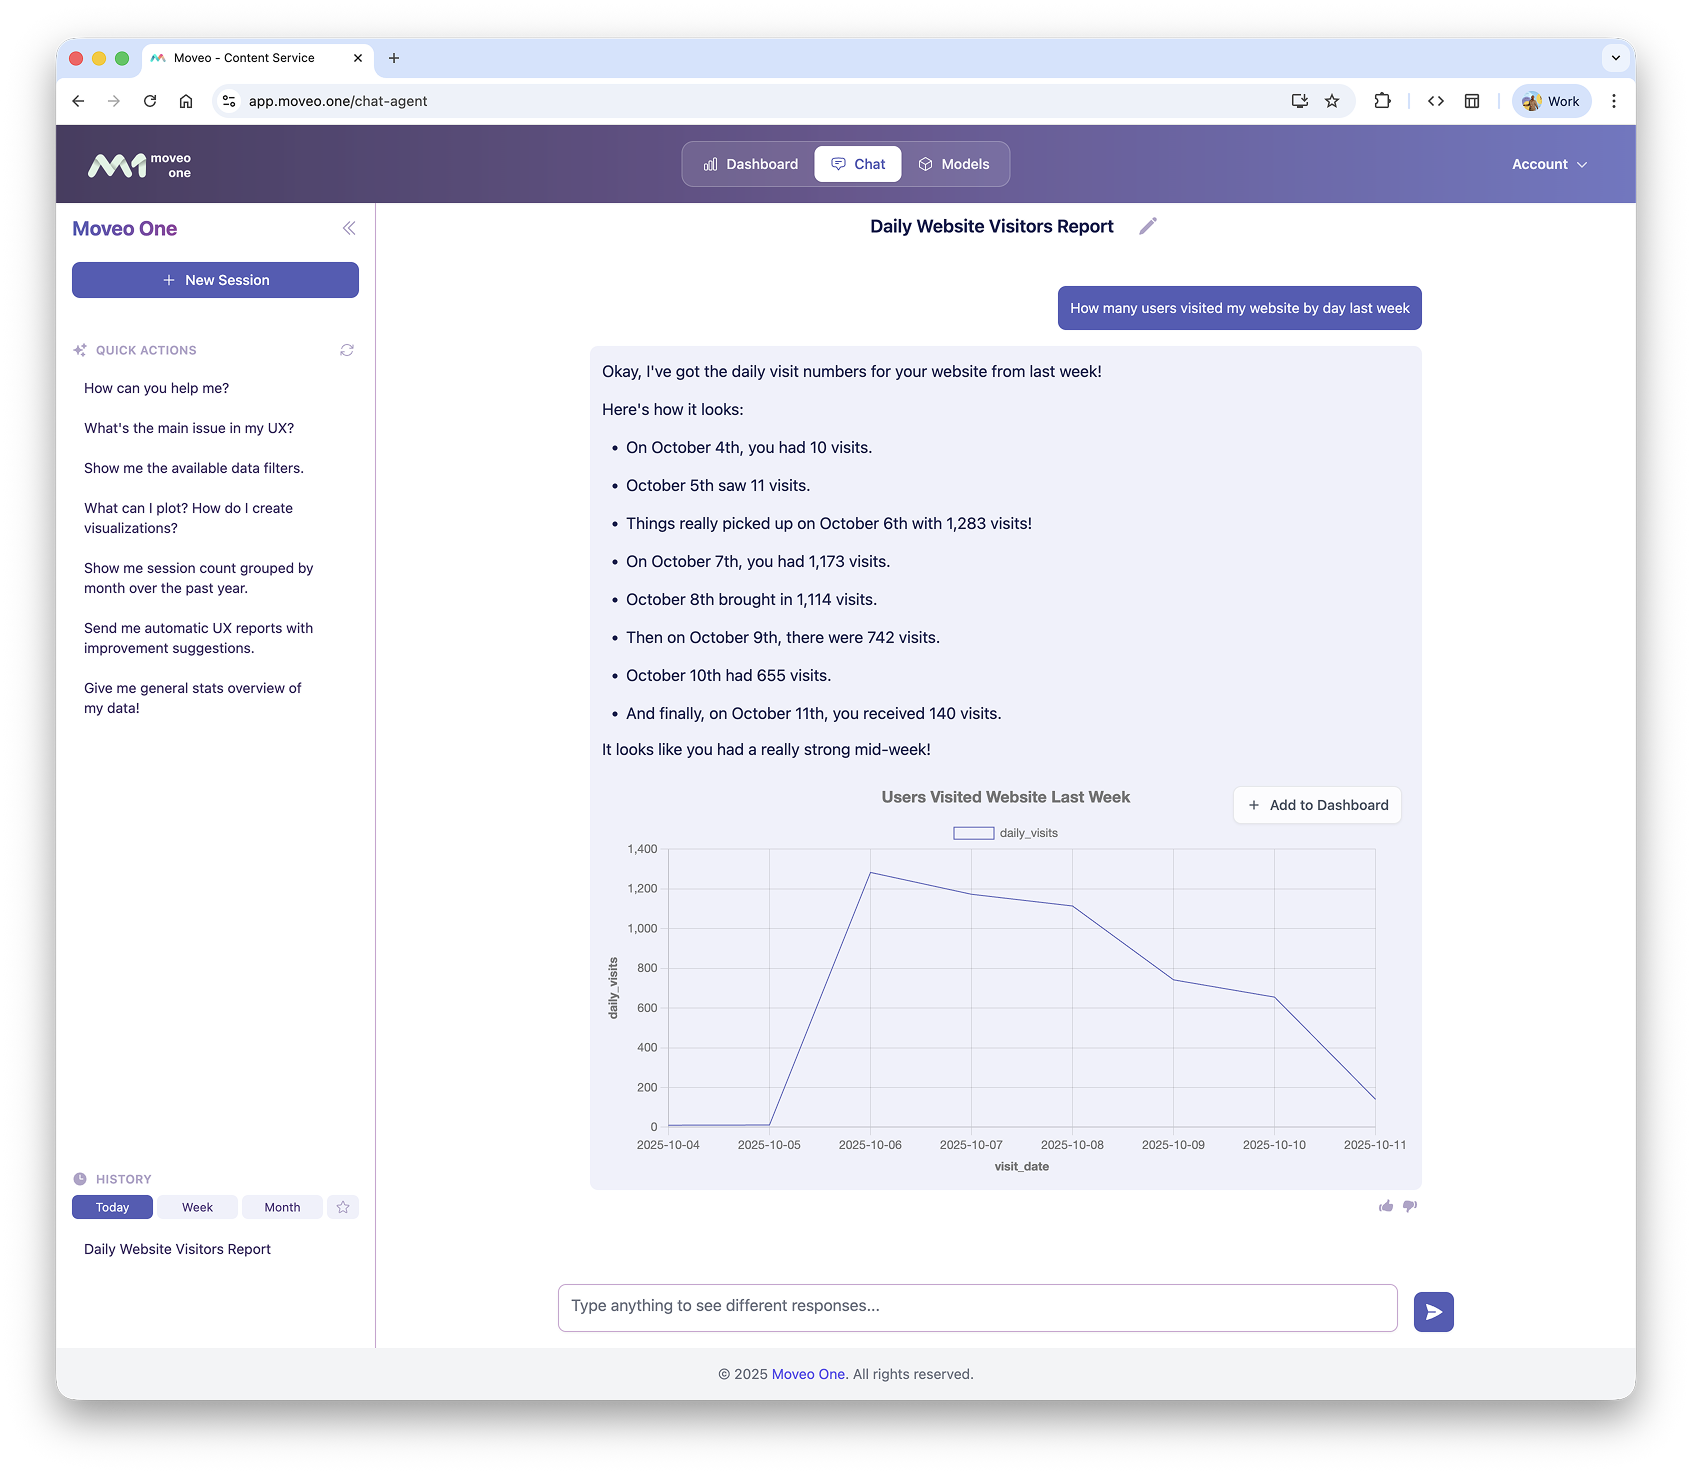Open Daily Website Visitors Report from history
The image size is (1692, 1474).
pos(176,1248)
